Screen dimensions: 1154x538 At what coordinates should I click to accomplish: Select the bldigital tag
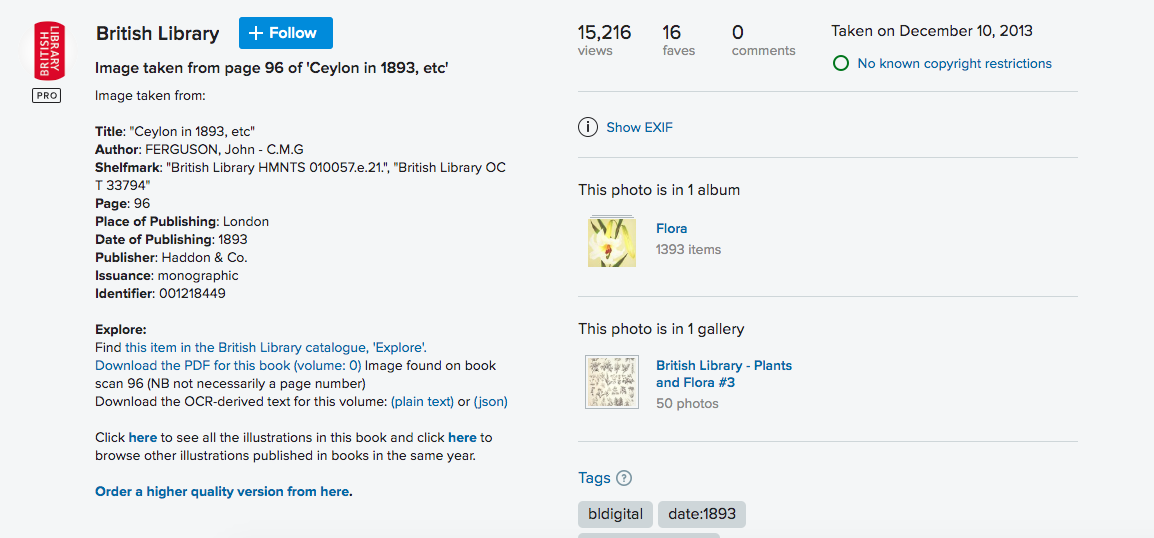click(615, 514)
